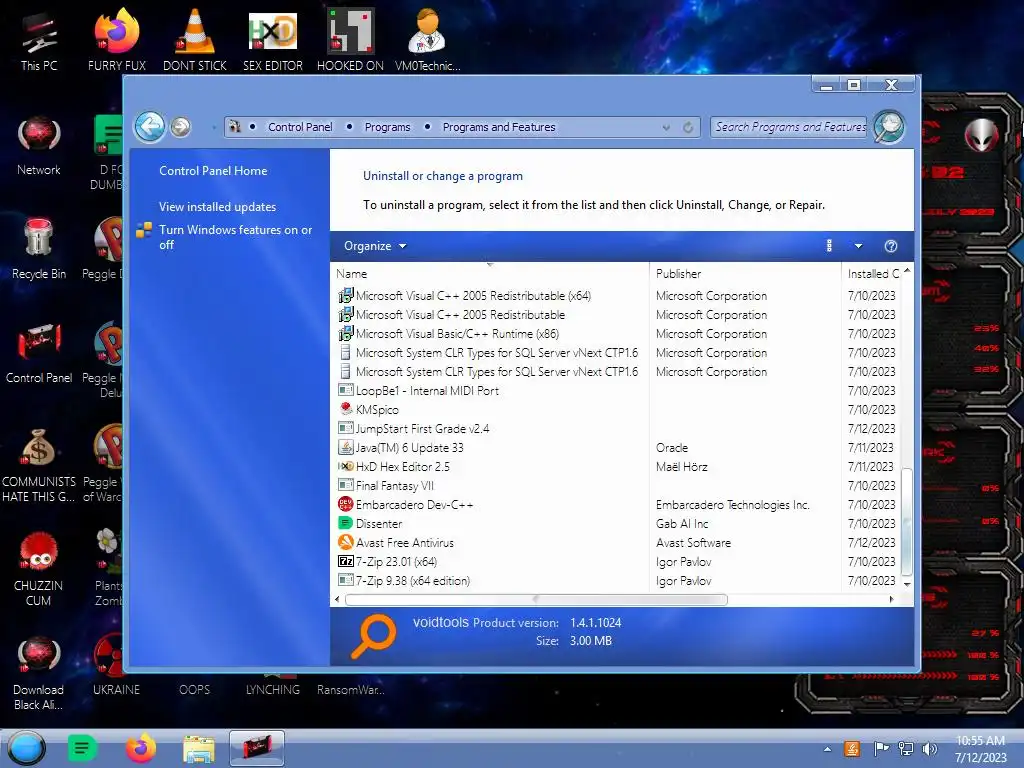
Task: Open Network desktop icon
Action: (x=39, y=147)
